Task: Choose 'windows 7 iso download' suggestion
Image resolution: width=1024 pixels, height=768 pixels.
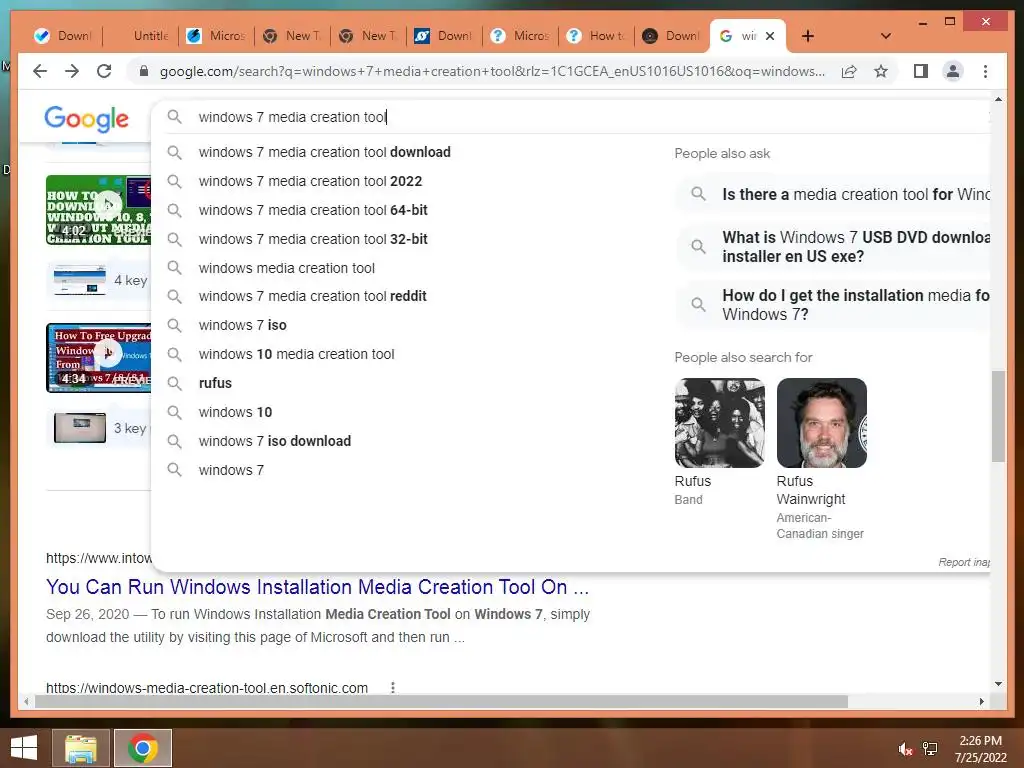Action: click(274, 441)
